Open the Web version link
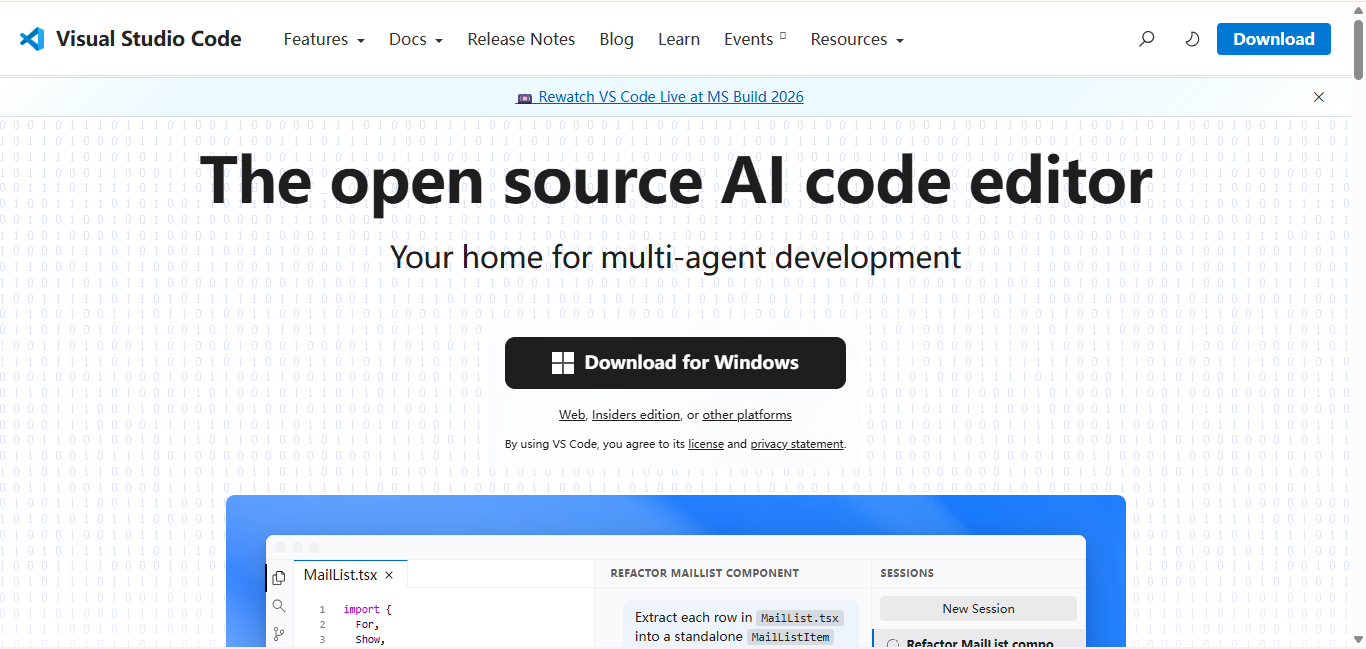This screenshot has height=649, width=1366. (x=572, y=415)
